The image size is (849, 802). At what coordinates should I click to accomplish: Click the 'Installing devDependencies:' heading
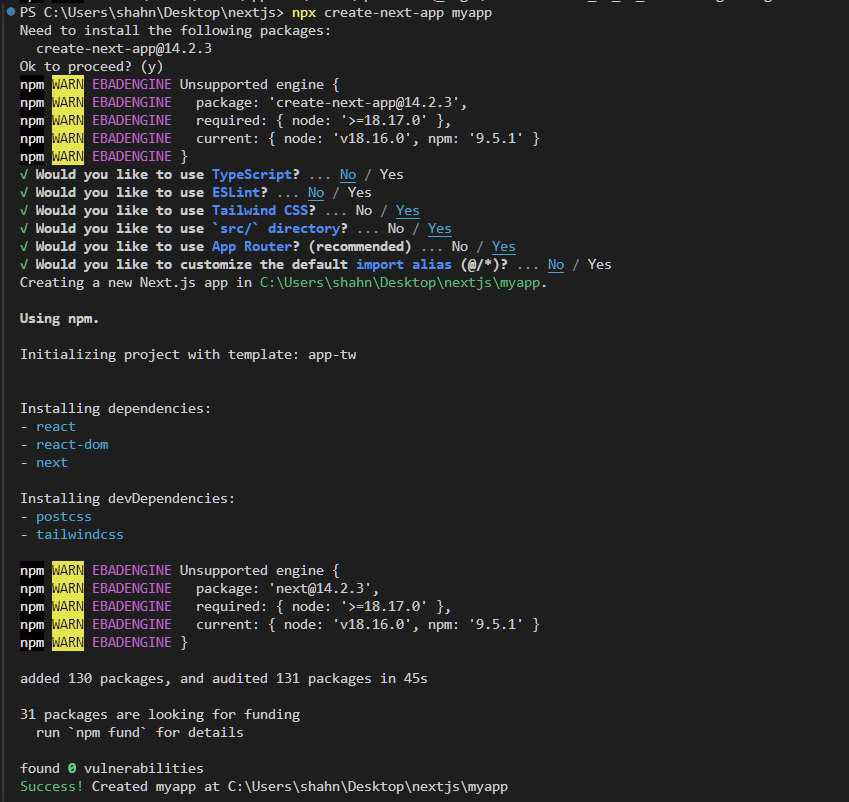128,498
